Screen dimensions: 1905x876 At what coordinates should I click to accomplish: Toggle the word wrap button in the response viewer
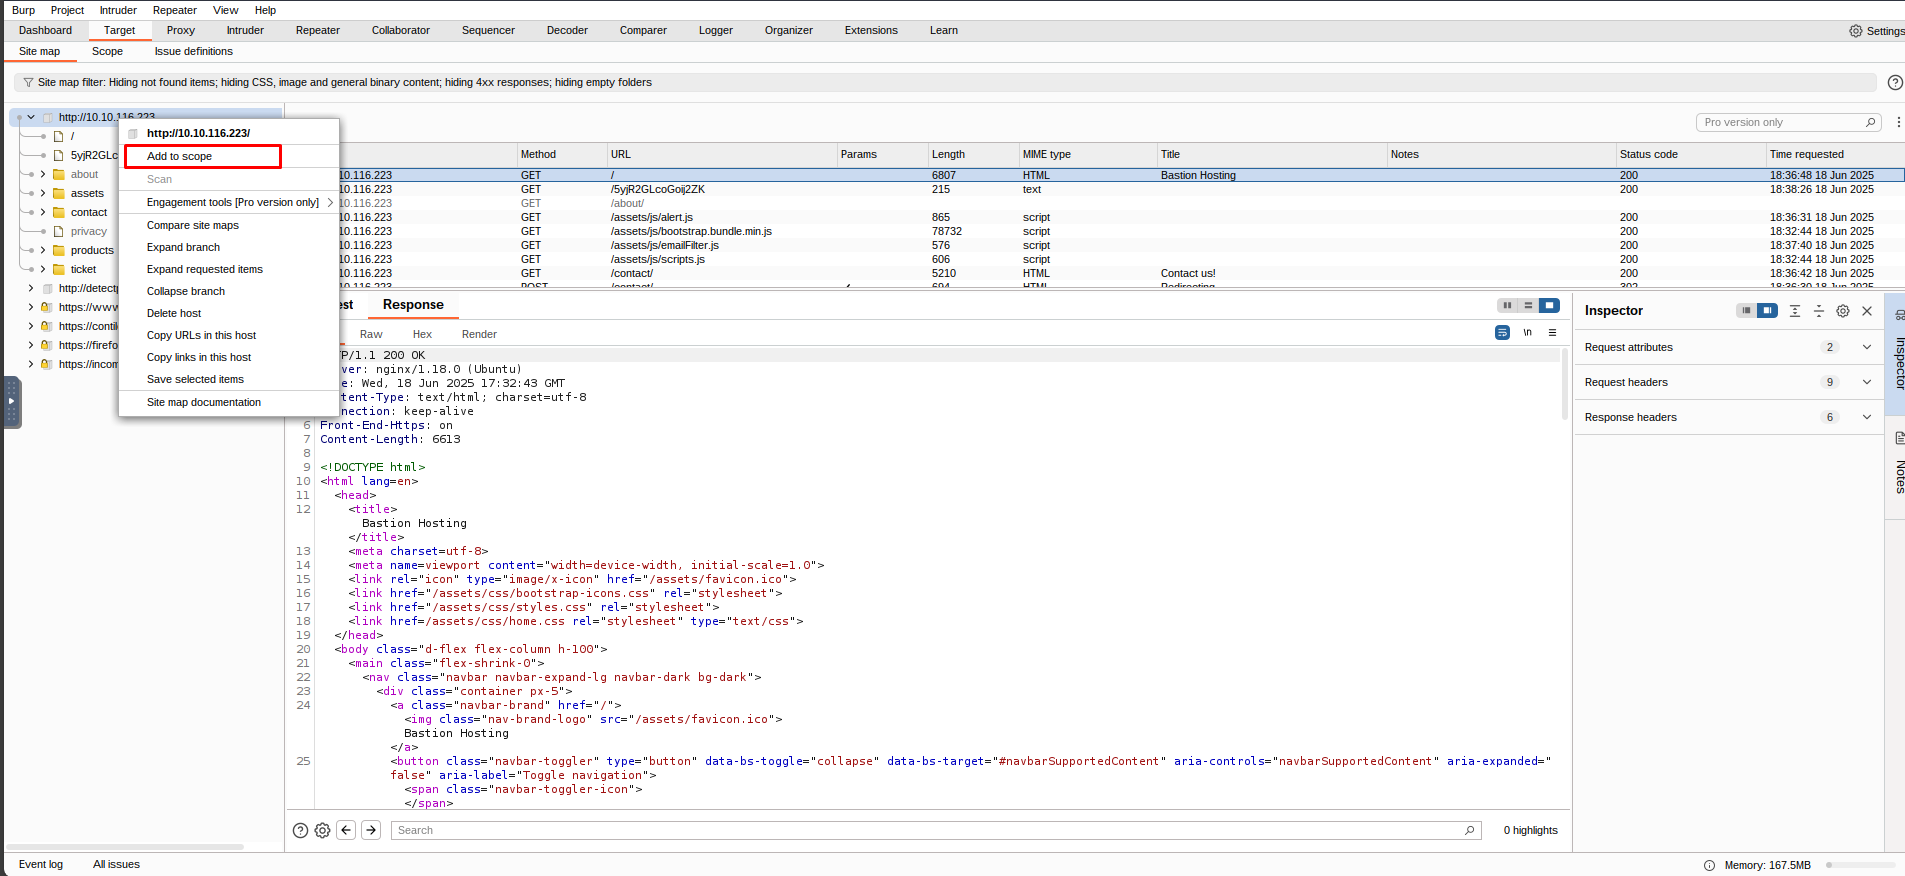(x=1502, y=333)
